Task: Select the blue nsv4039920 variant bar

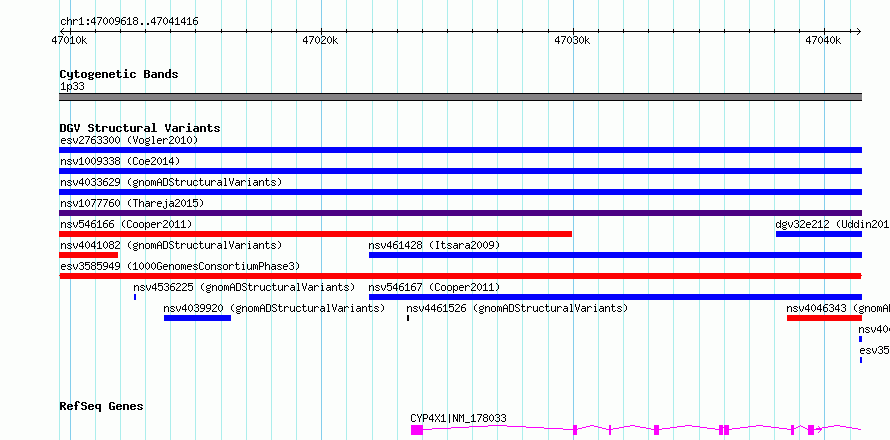Action: tap(198, 318)
